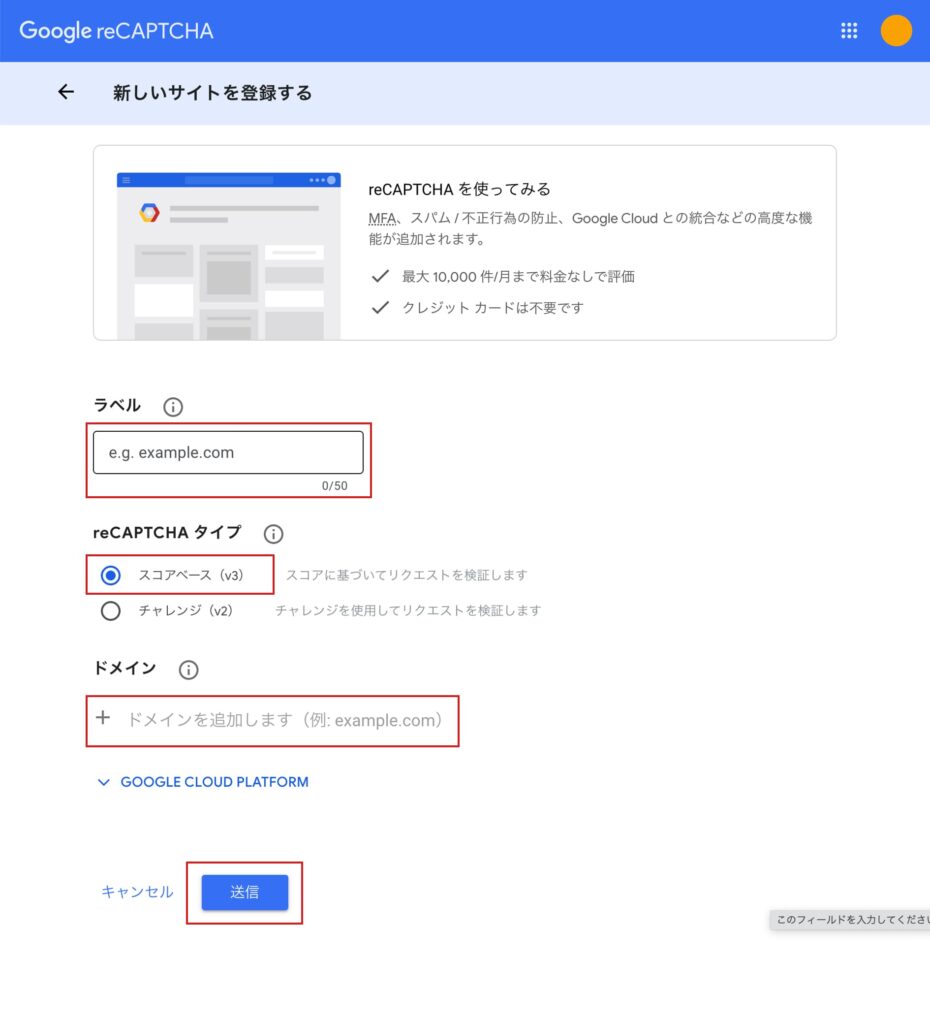Click the Google reCAPTCHA logo
Screen dimensions: 930x1024
point(116,31)
